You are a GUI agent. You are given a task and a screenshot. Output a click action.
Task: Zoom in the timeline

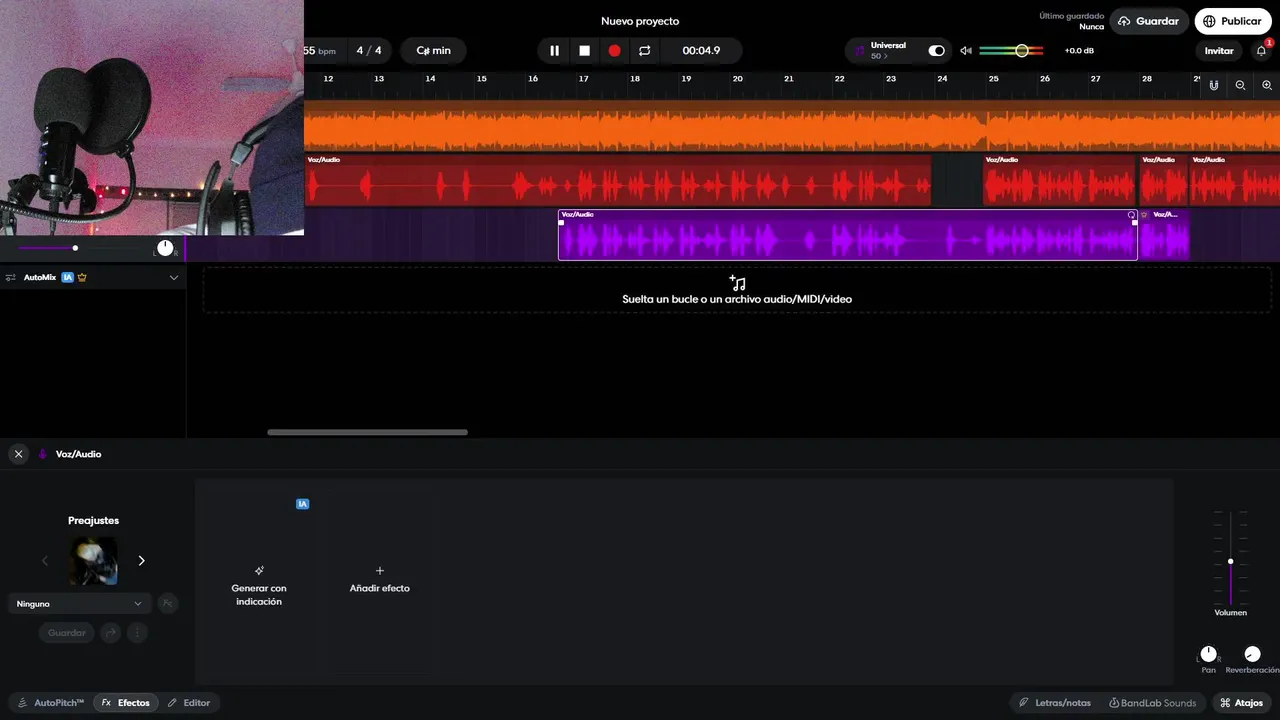coord(1267,86)
